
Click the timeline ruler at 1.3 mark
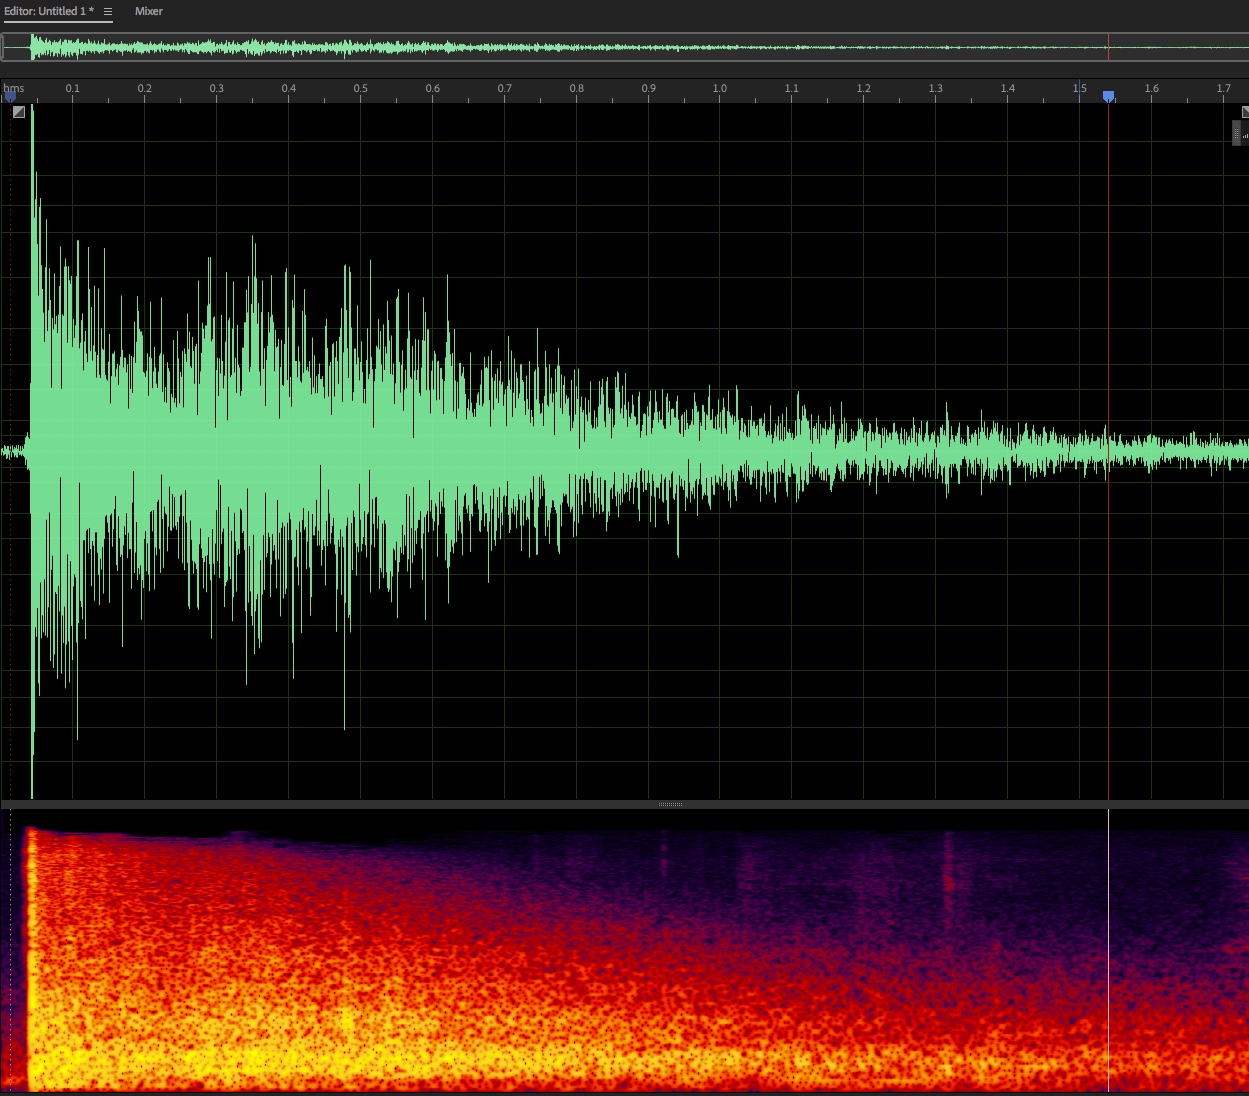936,89
